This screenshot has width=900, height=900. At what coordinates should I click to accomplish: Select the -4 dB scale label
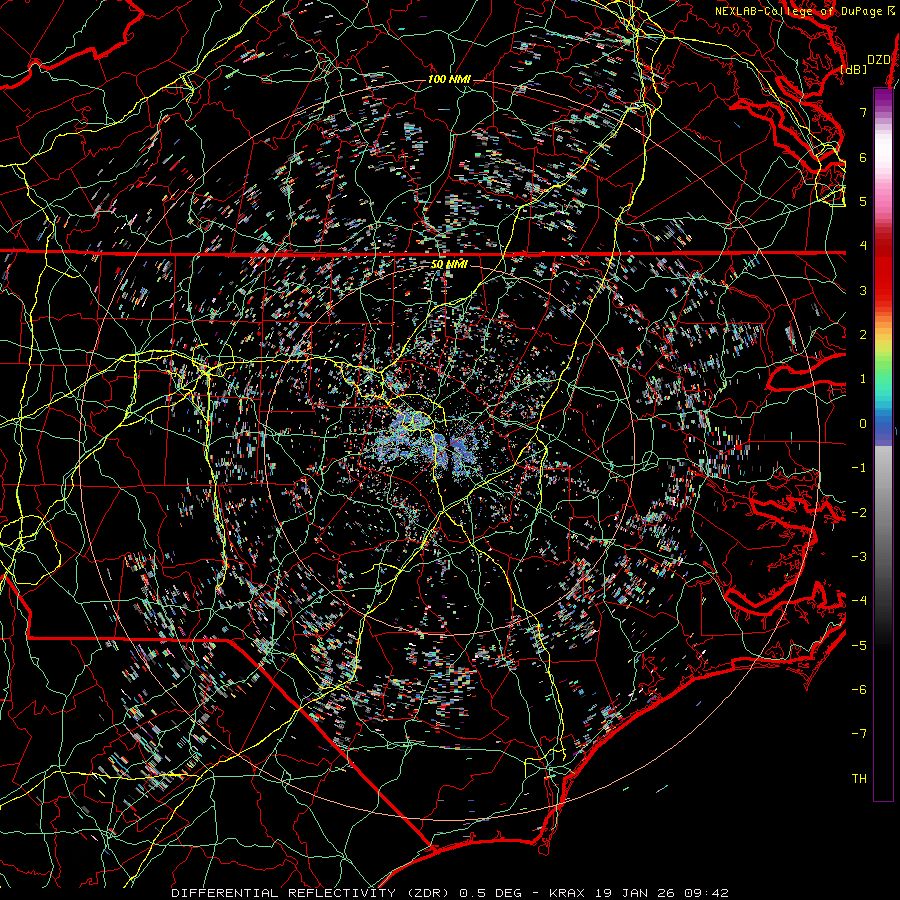pyautogui.click(x=859, y=601)
